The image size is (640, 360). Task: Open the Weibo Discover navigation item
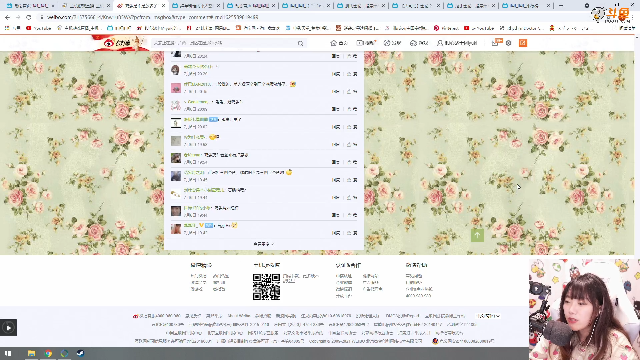point(393,43)
